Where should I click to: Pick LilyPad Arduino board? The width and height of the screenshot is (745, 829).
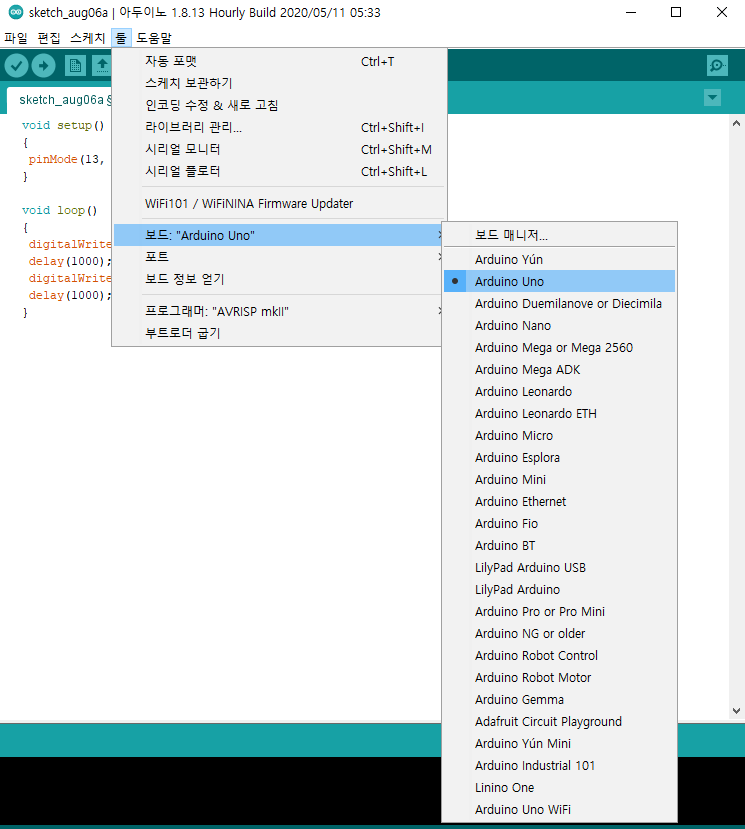click(x=559, y=589)
